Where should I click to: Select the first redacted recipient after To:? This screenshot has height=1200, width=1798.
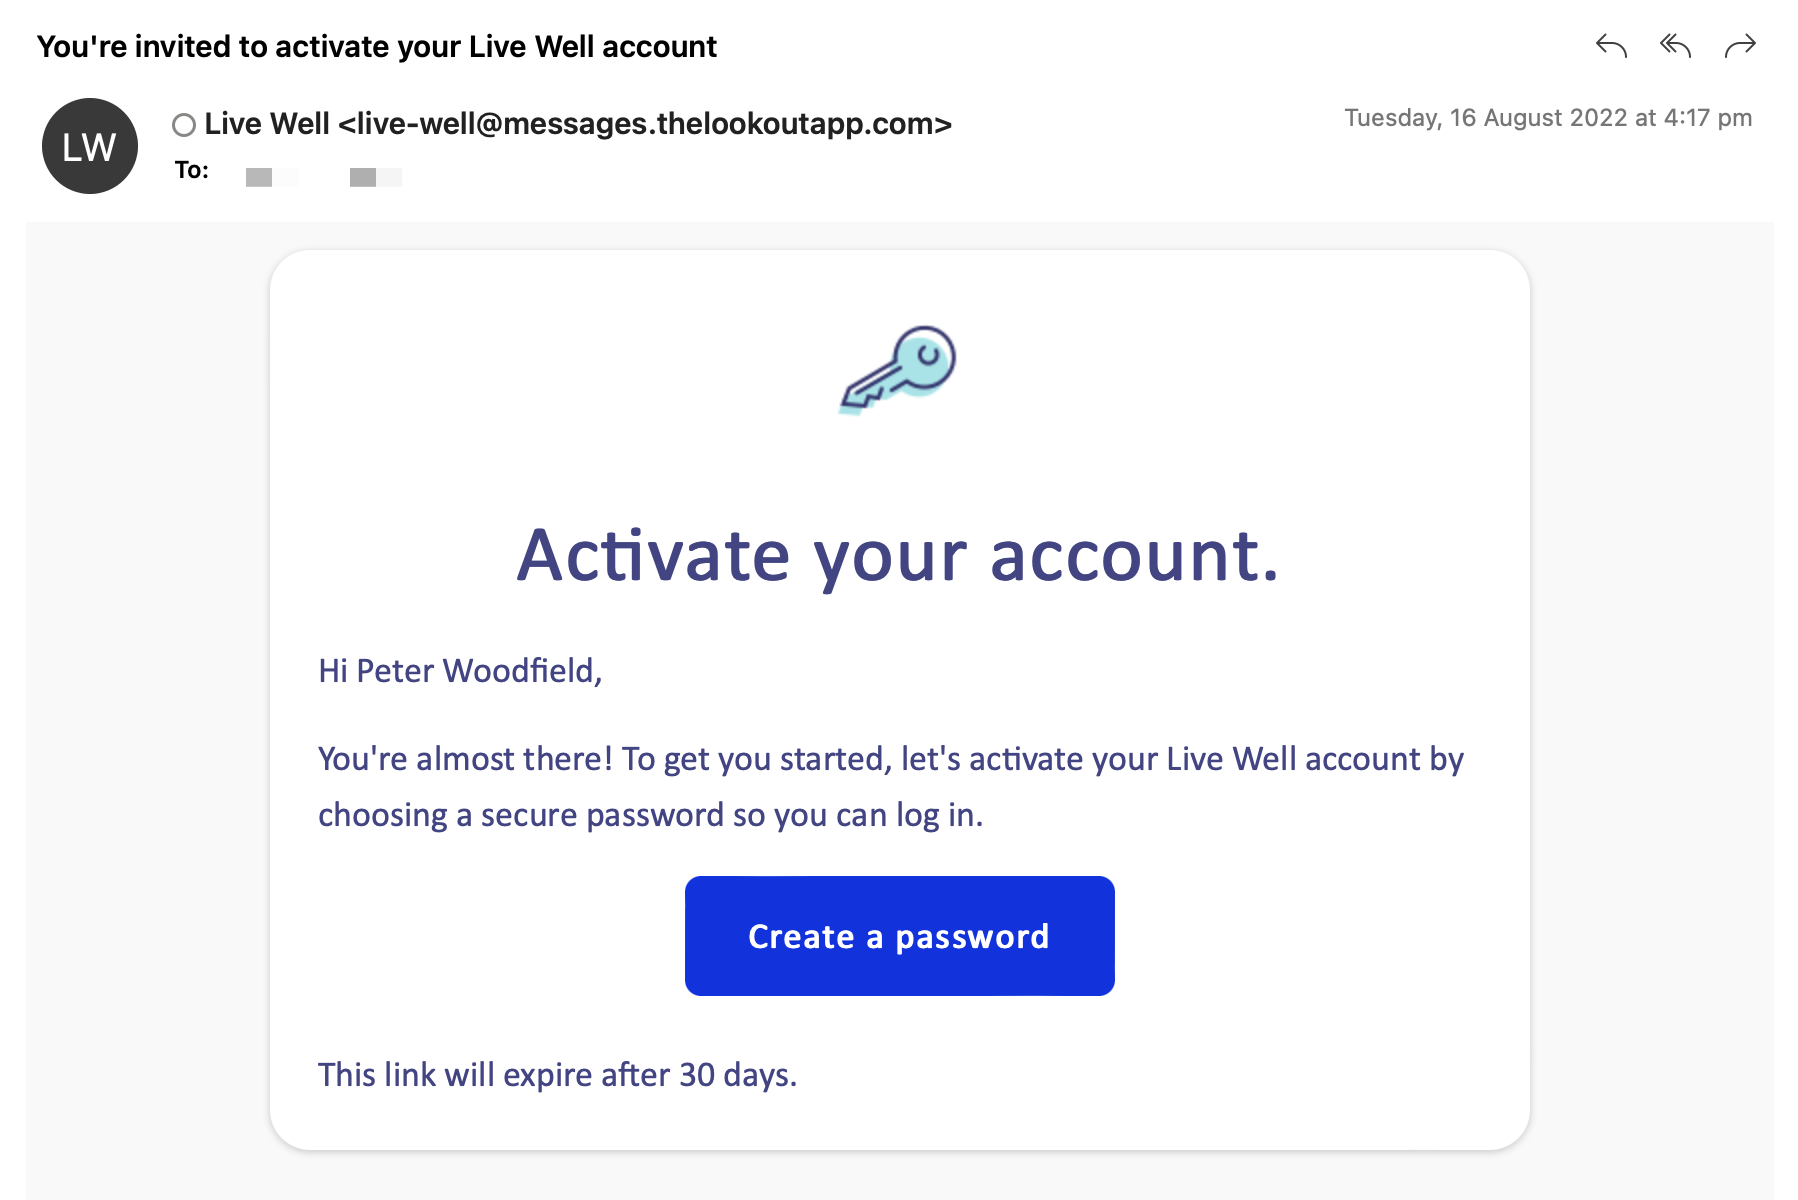(x=271, y=177)
